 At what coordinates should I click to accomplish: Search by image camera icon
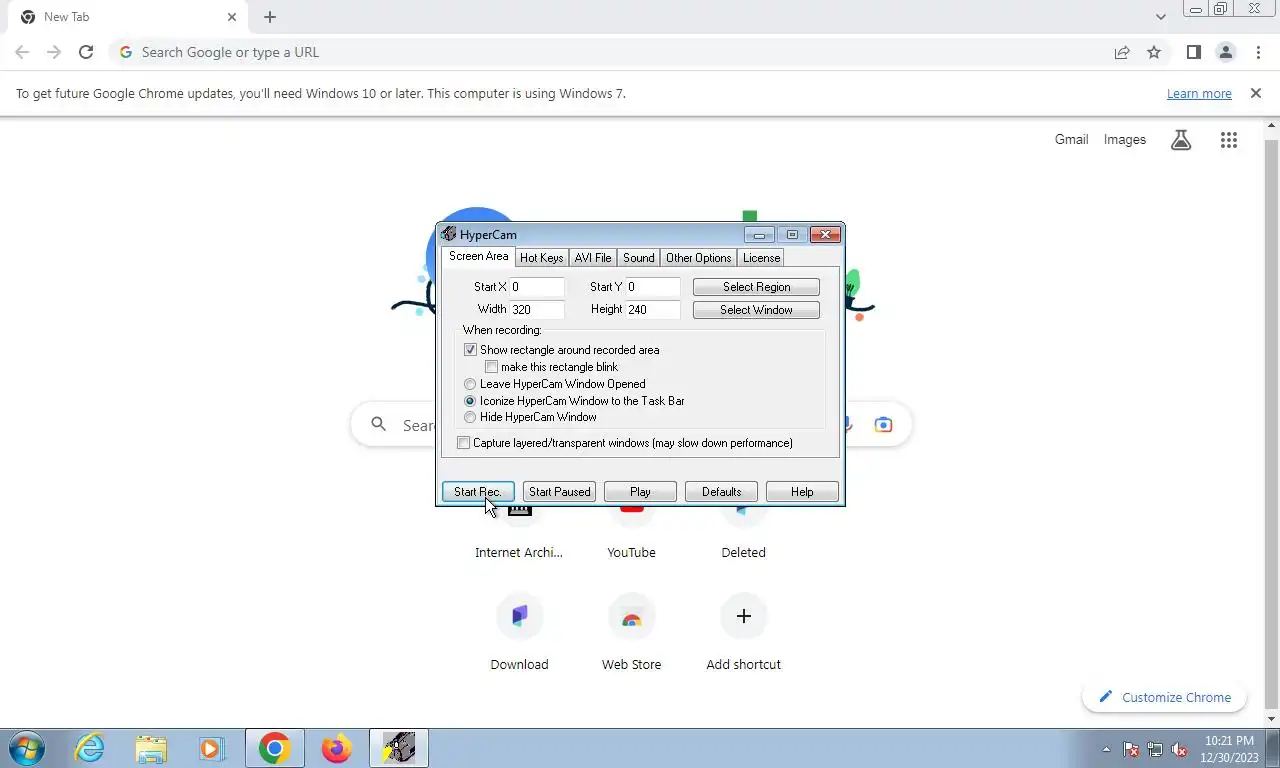click(883, 425)
